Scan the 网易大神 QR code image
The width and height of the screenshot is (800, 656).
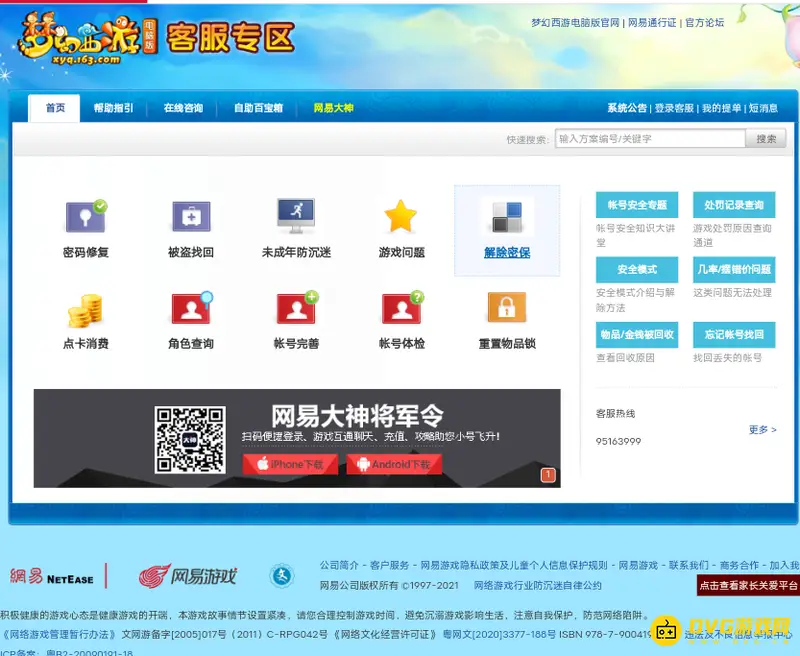pos(190,439)
